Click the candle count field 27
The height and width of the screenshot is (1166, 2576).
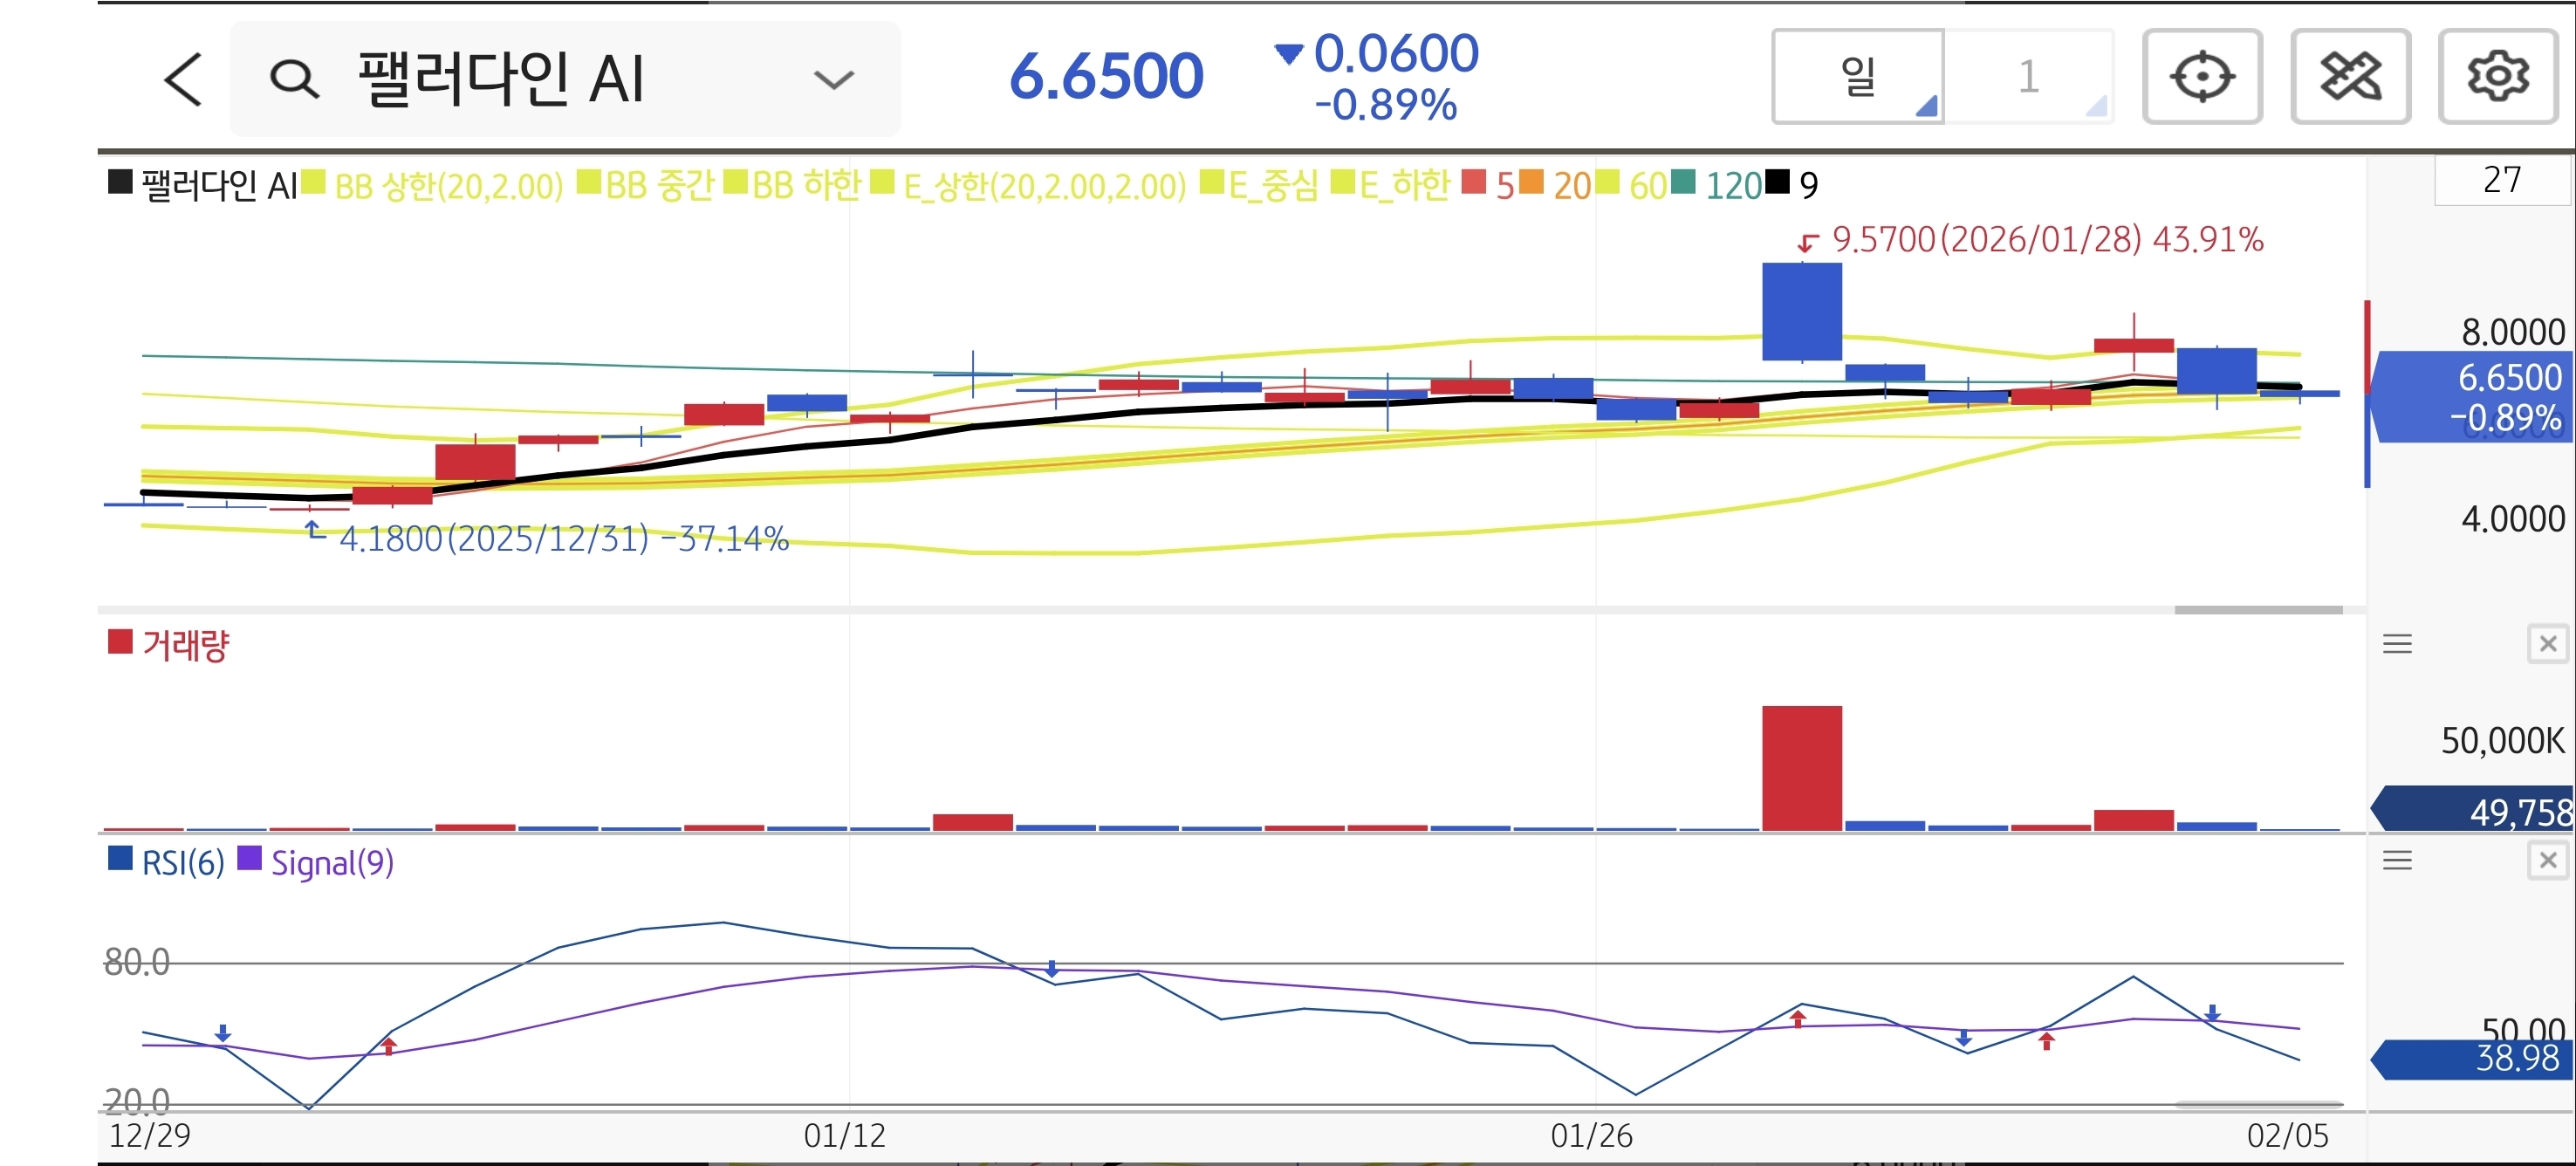click(2501, 180)
